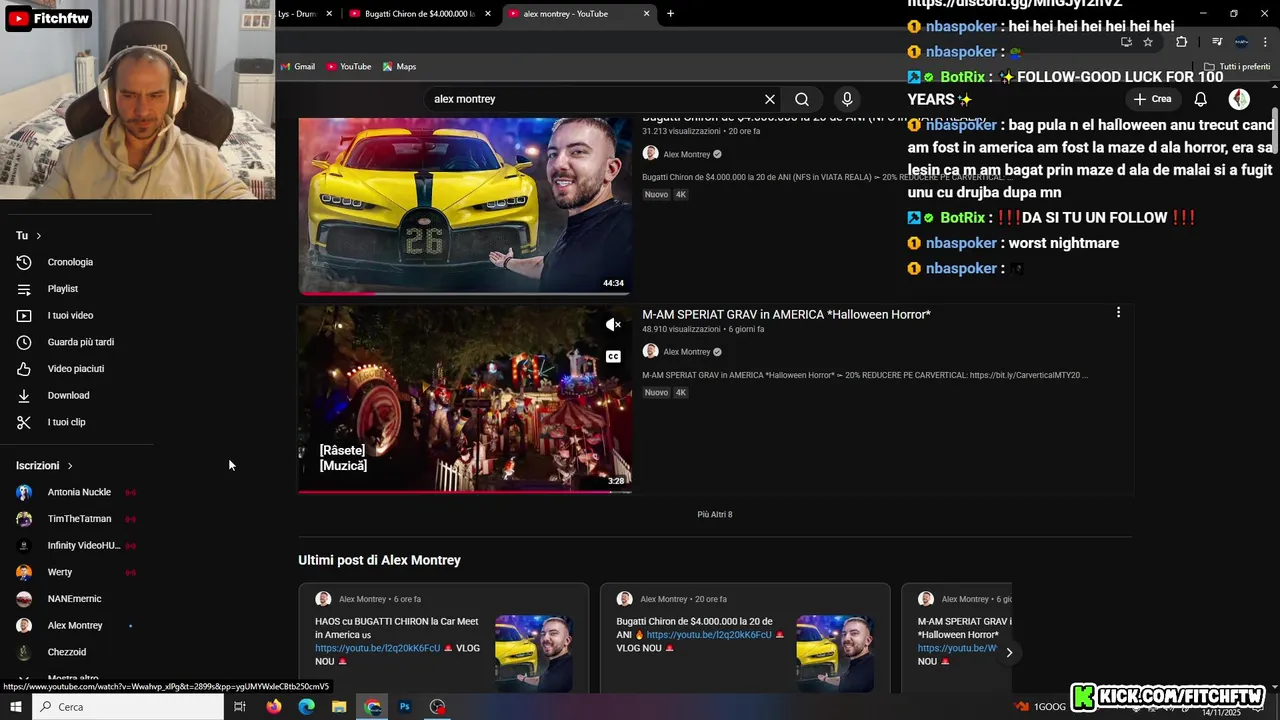The width and height of the screenshot is (1280, 720).
Task: Open 'Video piaciuti' in sidebar
Action: [78, 369]
